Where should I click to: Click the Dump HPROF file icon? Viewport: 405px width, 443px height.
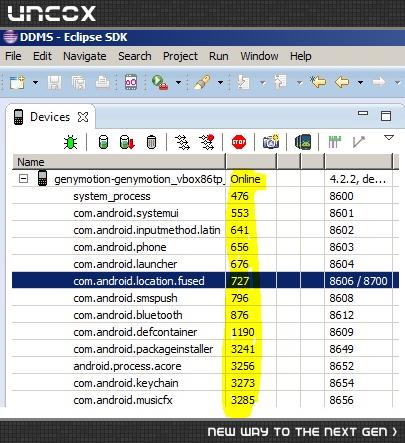127,142
